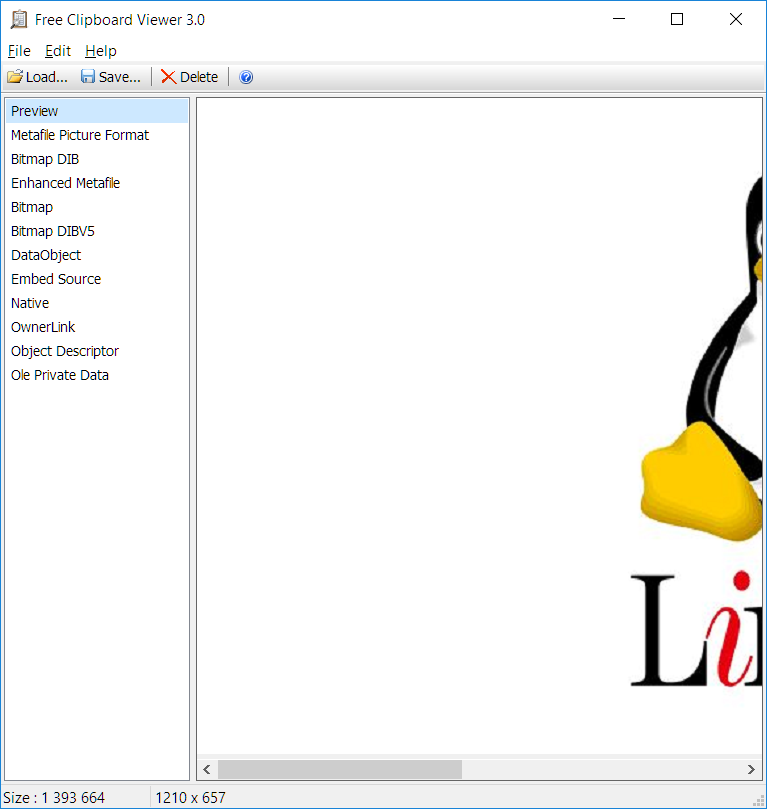767x809 pixels.
Task: Click the Linux penguin image preview
Action: (700, 400)
